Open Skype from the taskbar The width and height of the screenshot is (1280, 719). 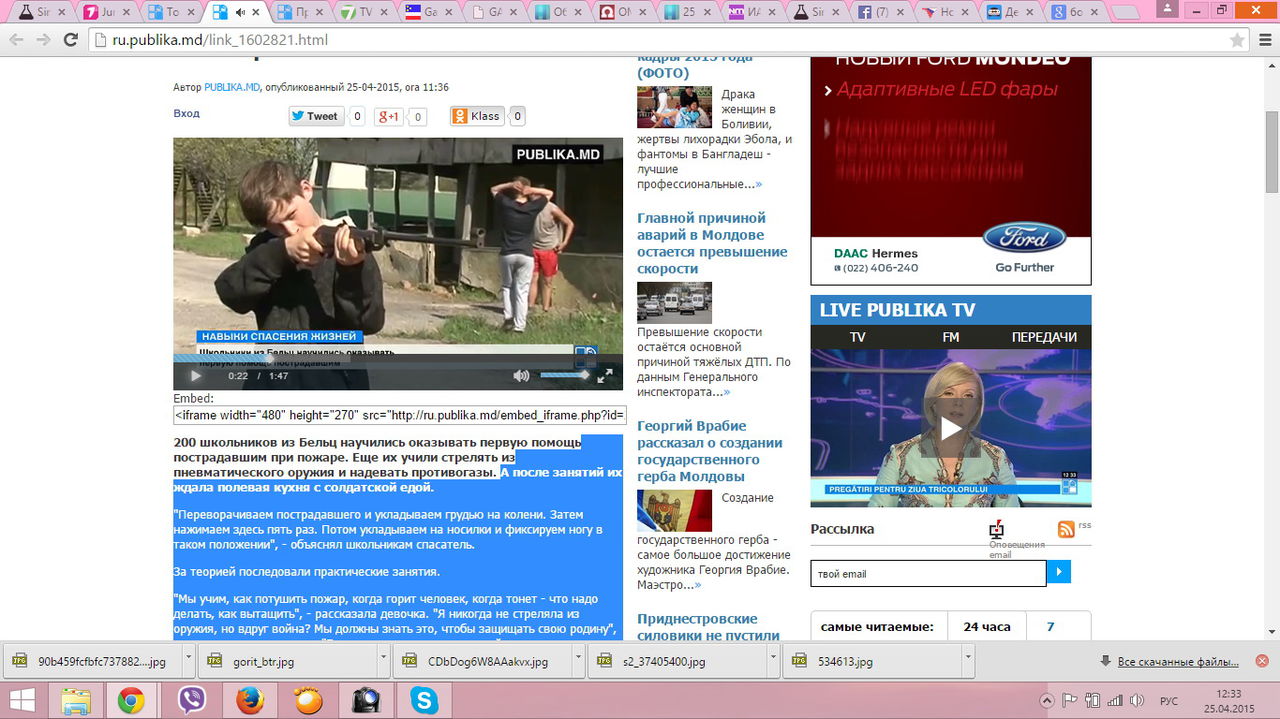click(x=425, y=700)
